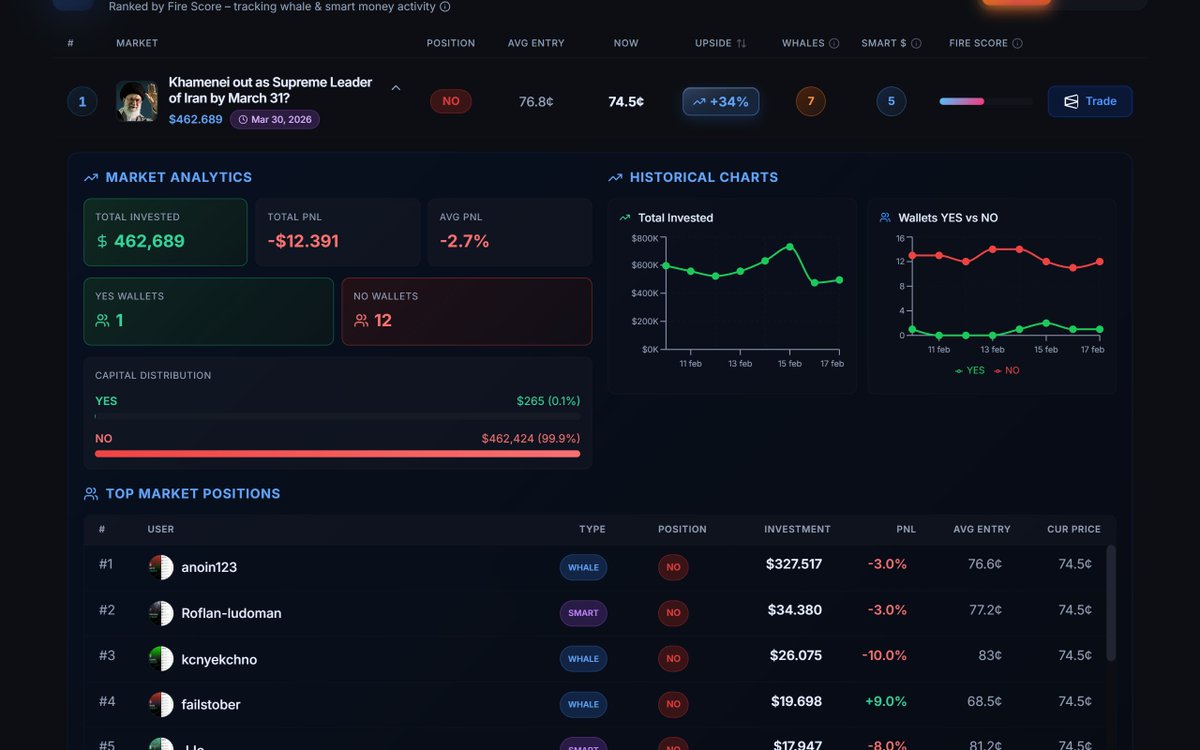Click the Fire Score gradient progress bar

tap(985, 101)
